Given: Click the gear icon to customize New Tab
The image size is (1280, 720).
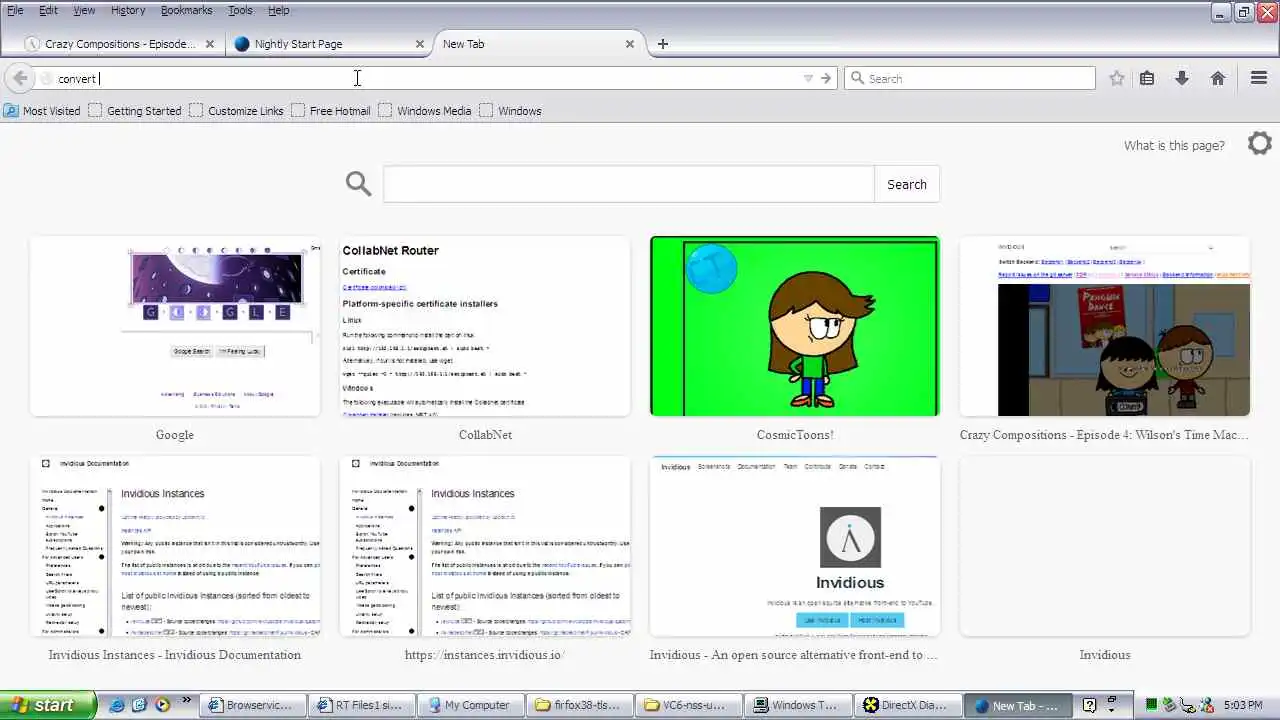Looking at the screenshot, I should click(1260, 143).
